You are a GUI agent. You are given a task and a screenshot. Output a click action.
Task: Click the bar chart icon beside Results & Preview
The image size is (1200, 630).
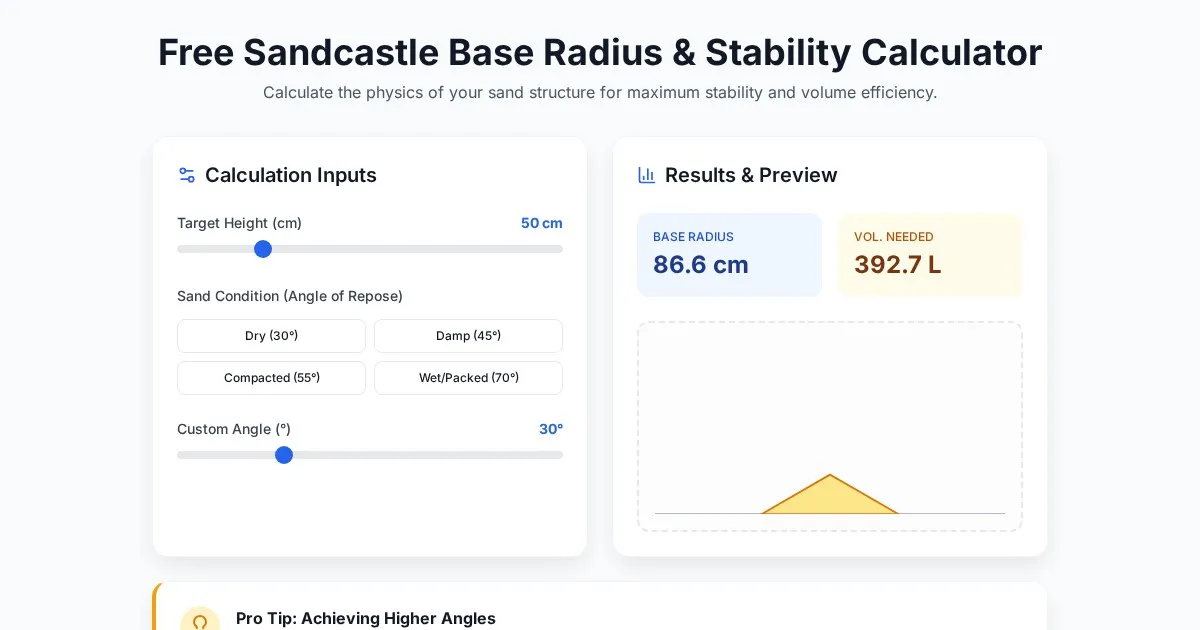pos(647,175)
